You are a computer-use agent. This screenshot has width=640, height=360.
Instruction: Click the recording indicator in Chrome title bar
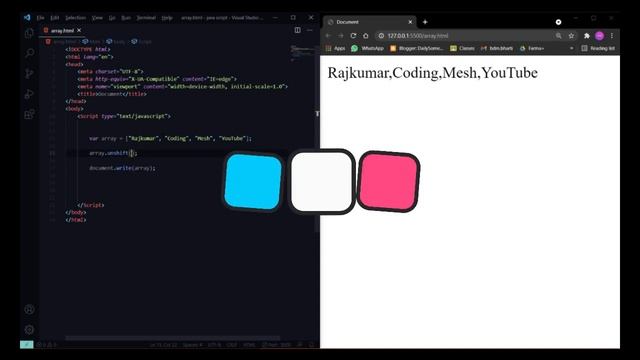tap(558, 22)
